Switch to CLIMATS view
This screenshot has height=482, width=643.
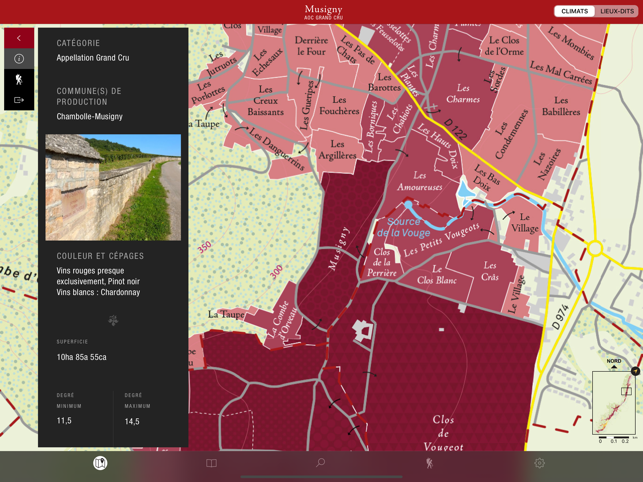click(575, 11)
